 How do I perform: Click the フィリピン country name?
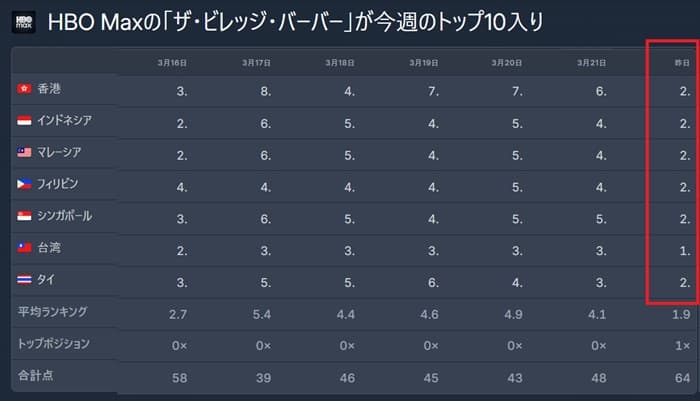point(58,185)
